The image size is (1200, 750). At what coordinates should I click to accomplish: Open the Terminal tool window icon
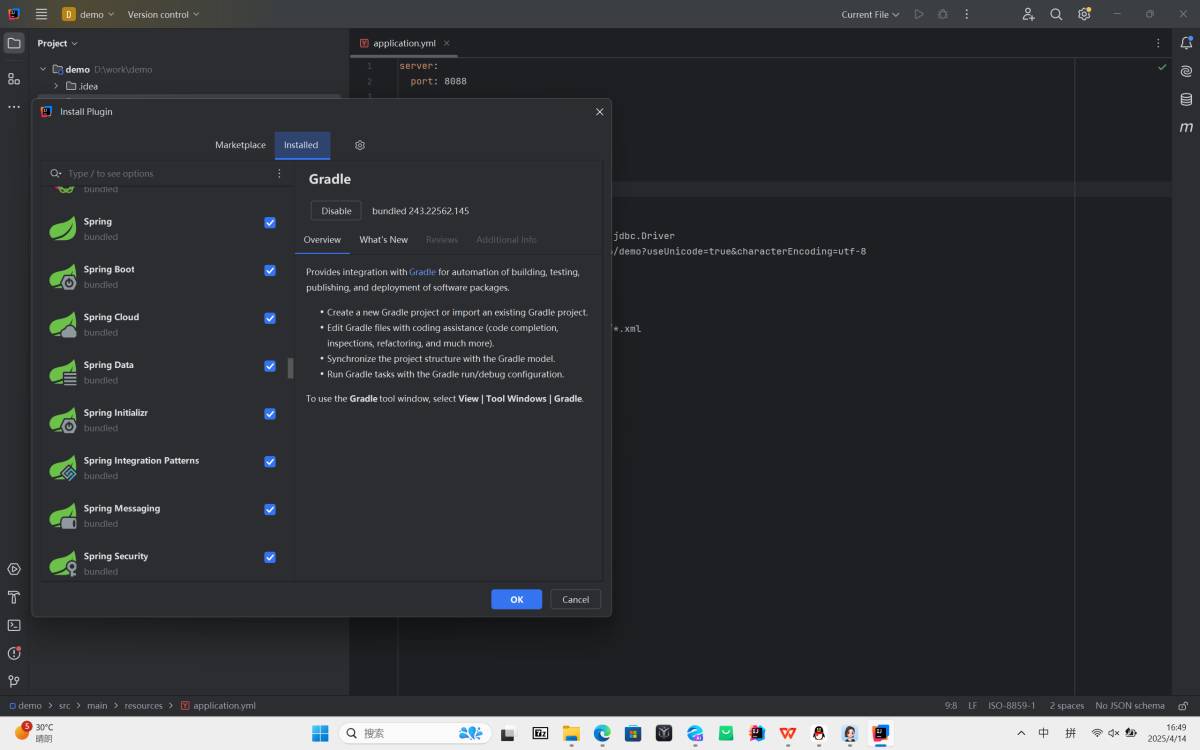pos(14,625)
